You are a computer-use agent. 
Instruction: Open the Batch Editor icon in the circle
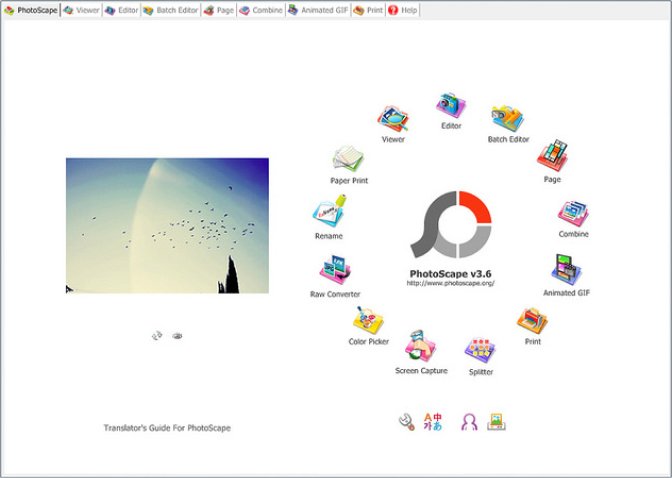click(x=508, y=118)
